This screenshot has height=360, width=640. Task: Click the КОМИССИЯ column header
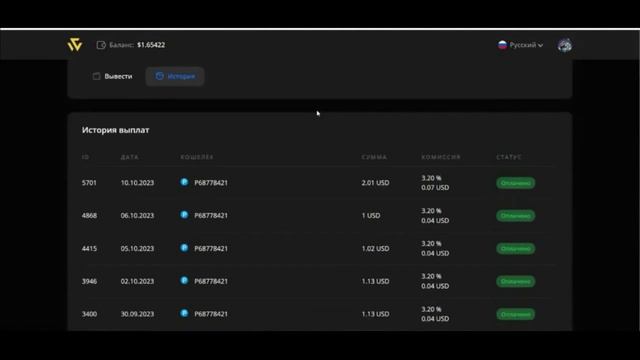pos(441,157)
